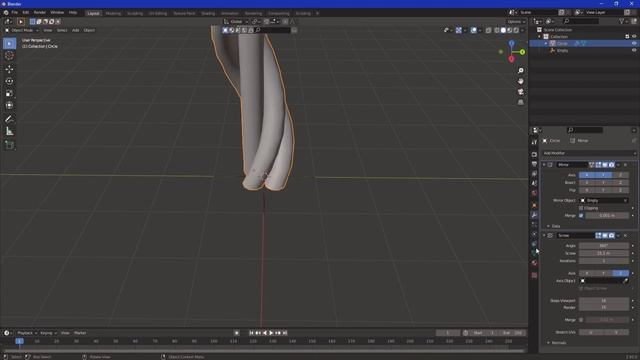Collapse the Screw modifier panel
The image size is (640, 360).
pyautogui.click(x=544, y=236)
